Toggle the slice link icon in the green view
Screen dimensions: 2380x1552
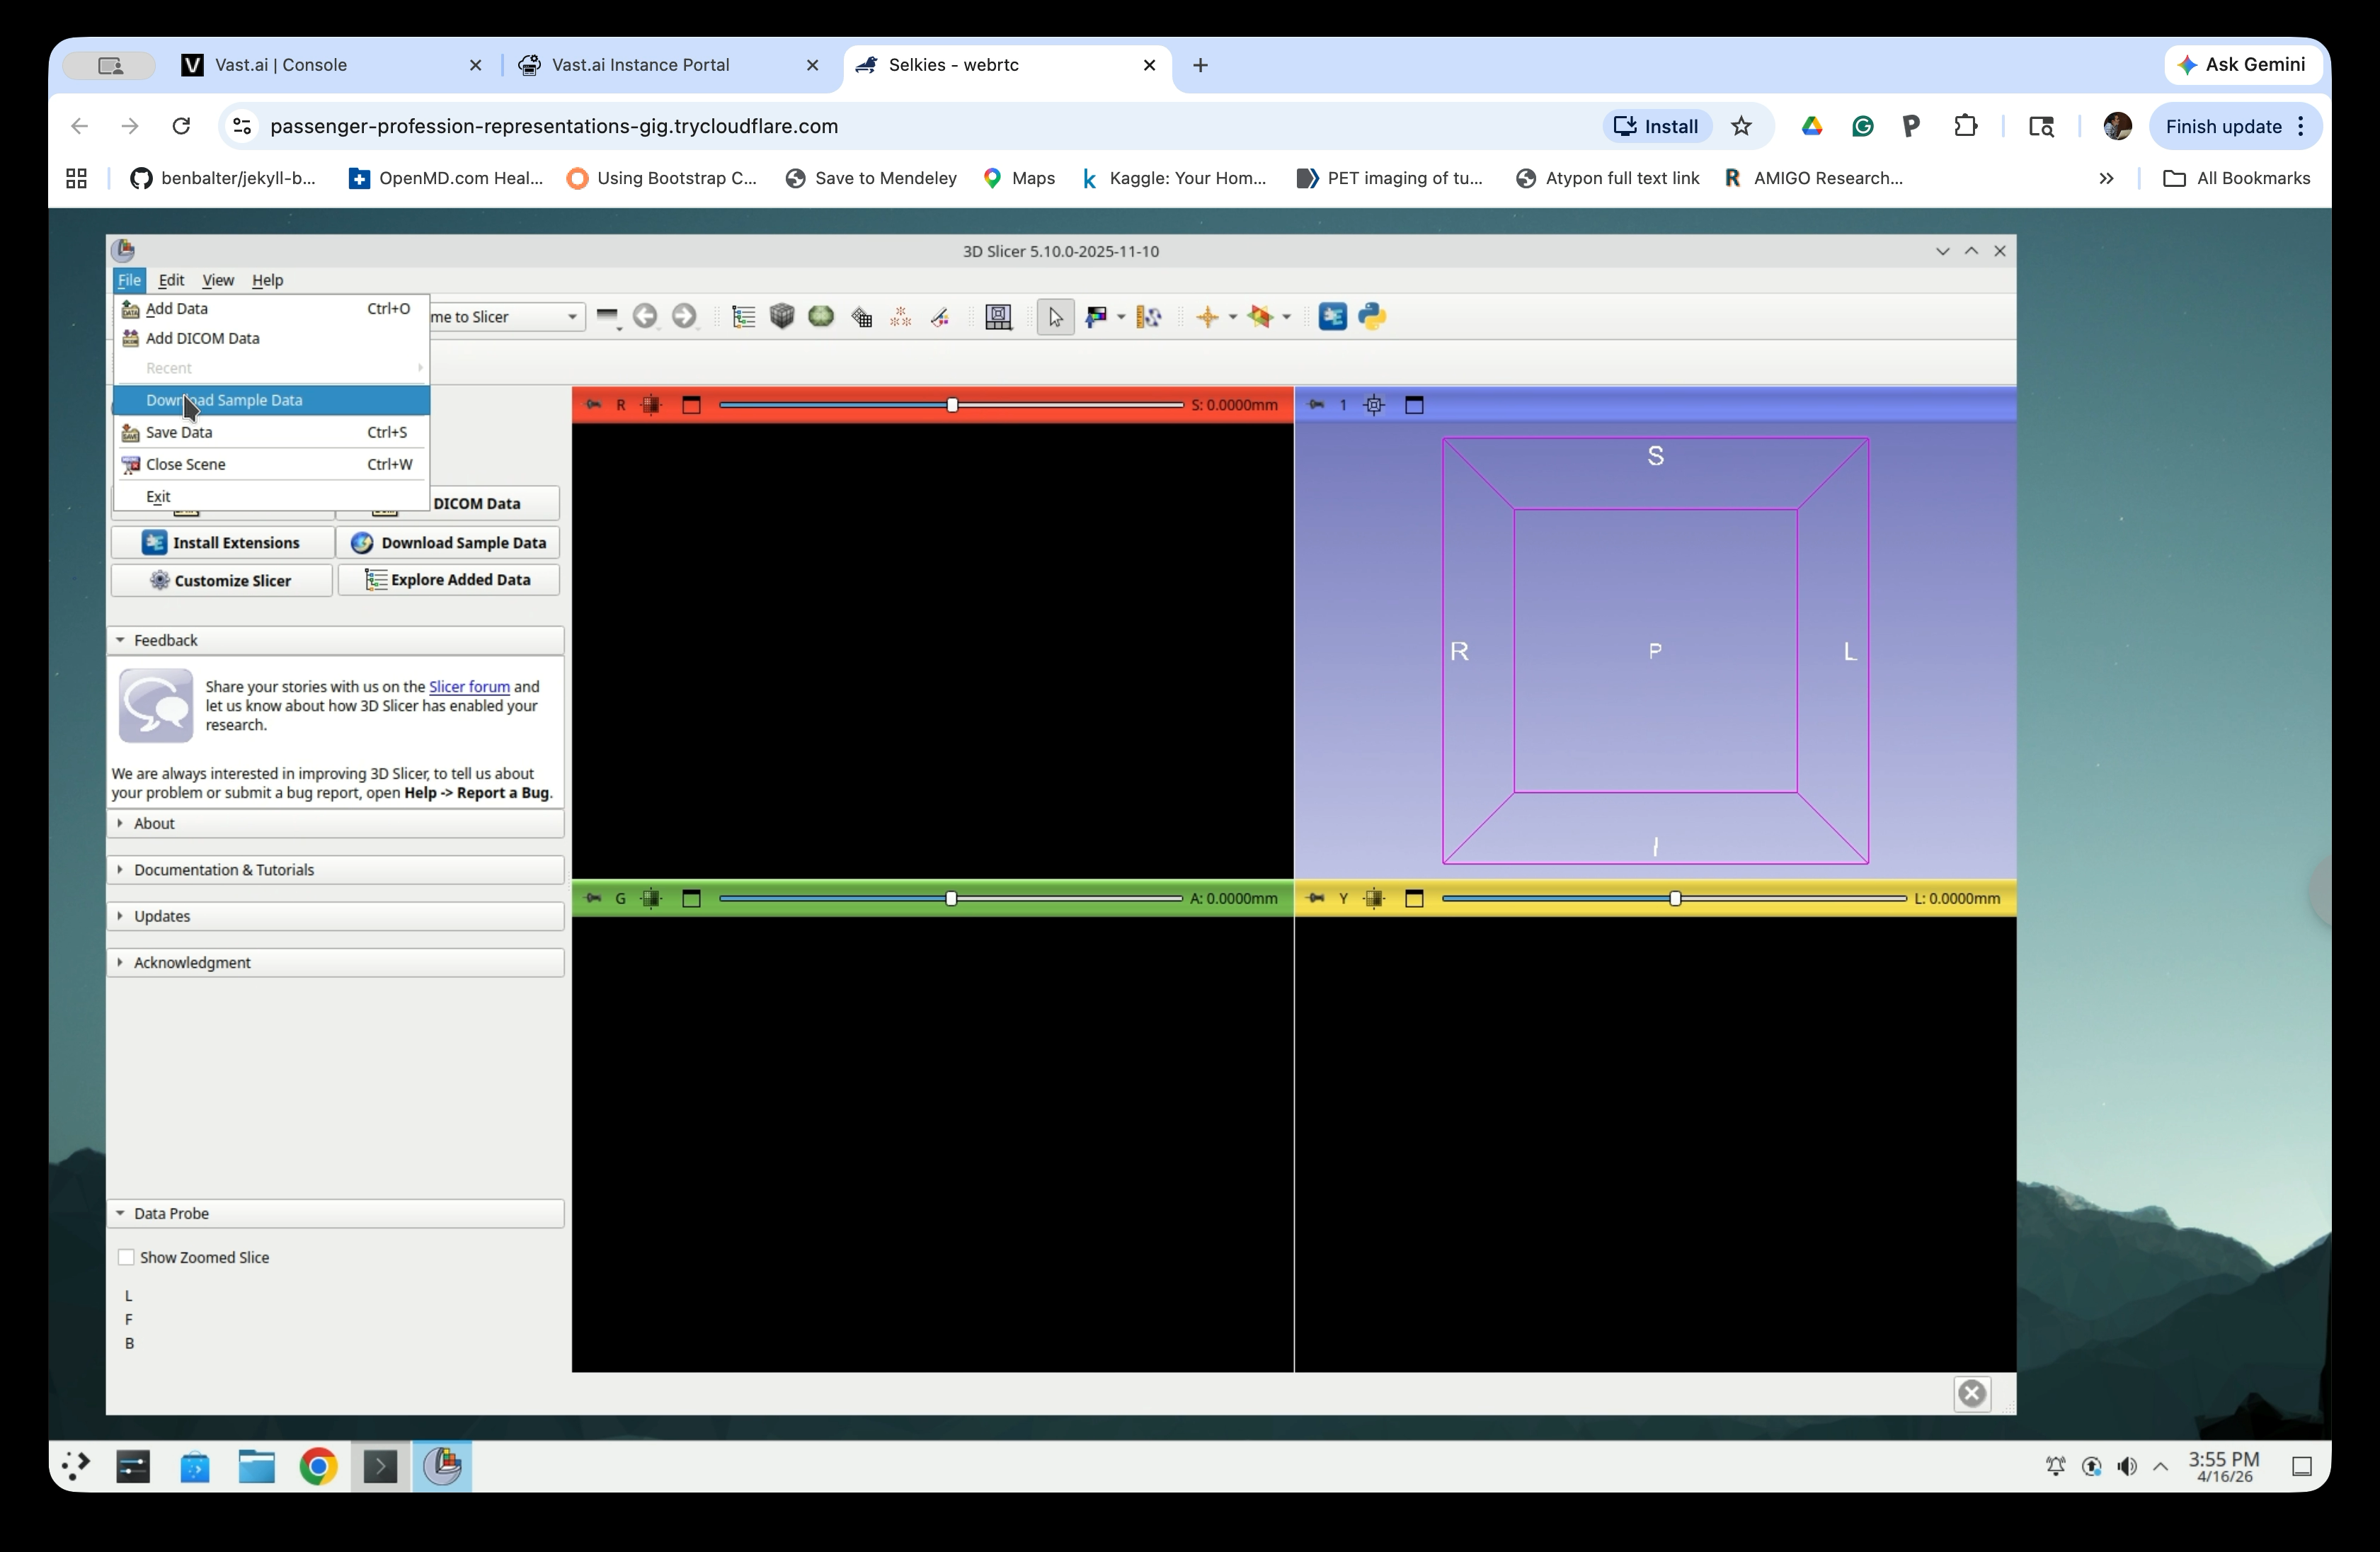pyautogui.click(x=651, y=898)
